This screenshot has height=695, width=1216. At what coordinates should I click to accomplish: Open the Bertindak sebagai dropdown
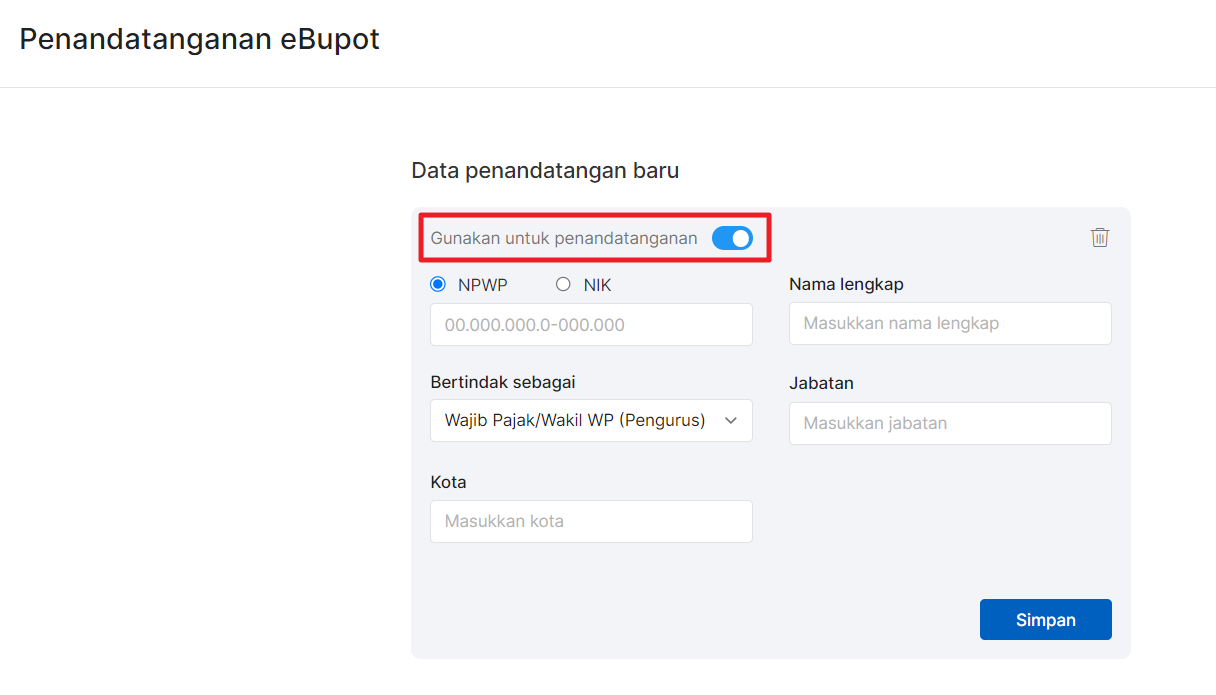click(x=590, y=421)
